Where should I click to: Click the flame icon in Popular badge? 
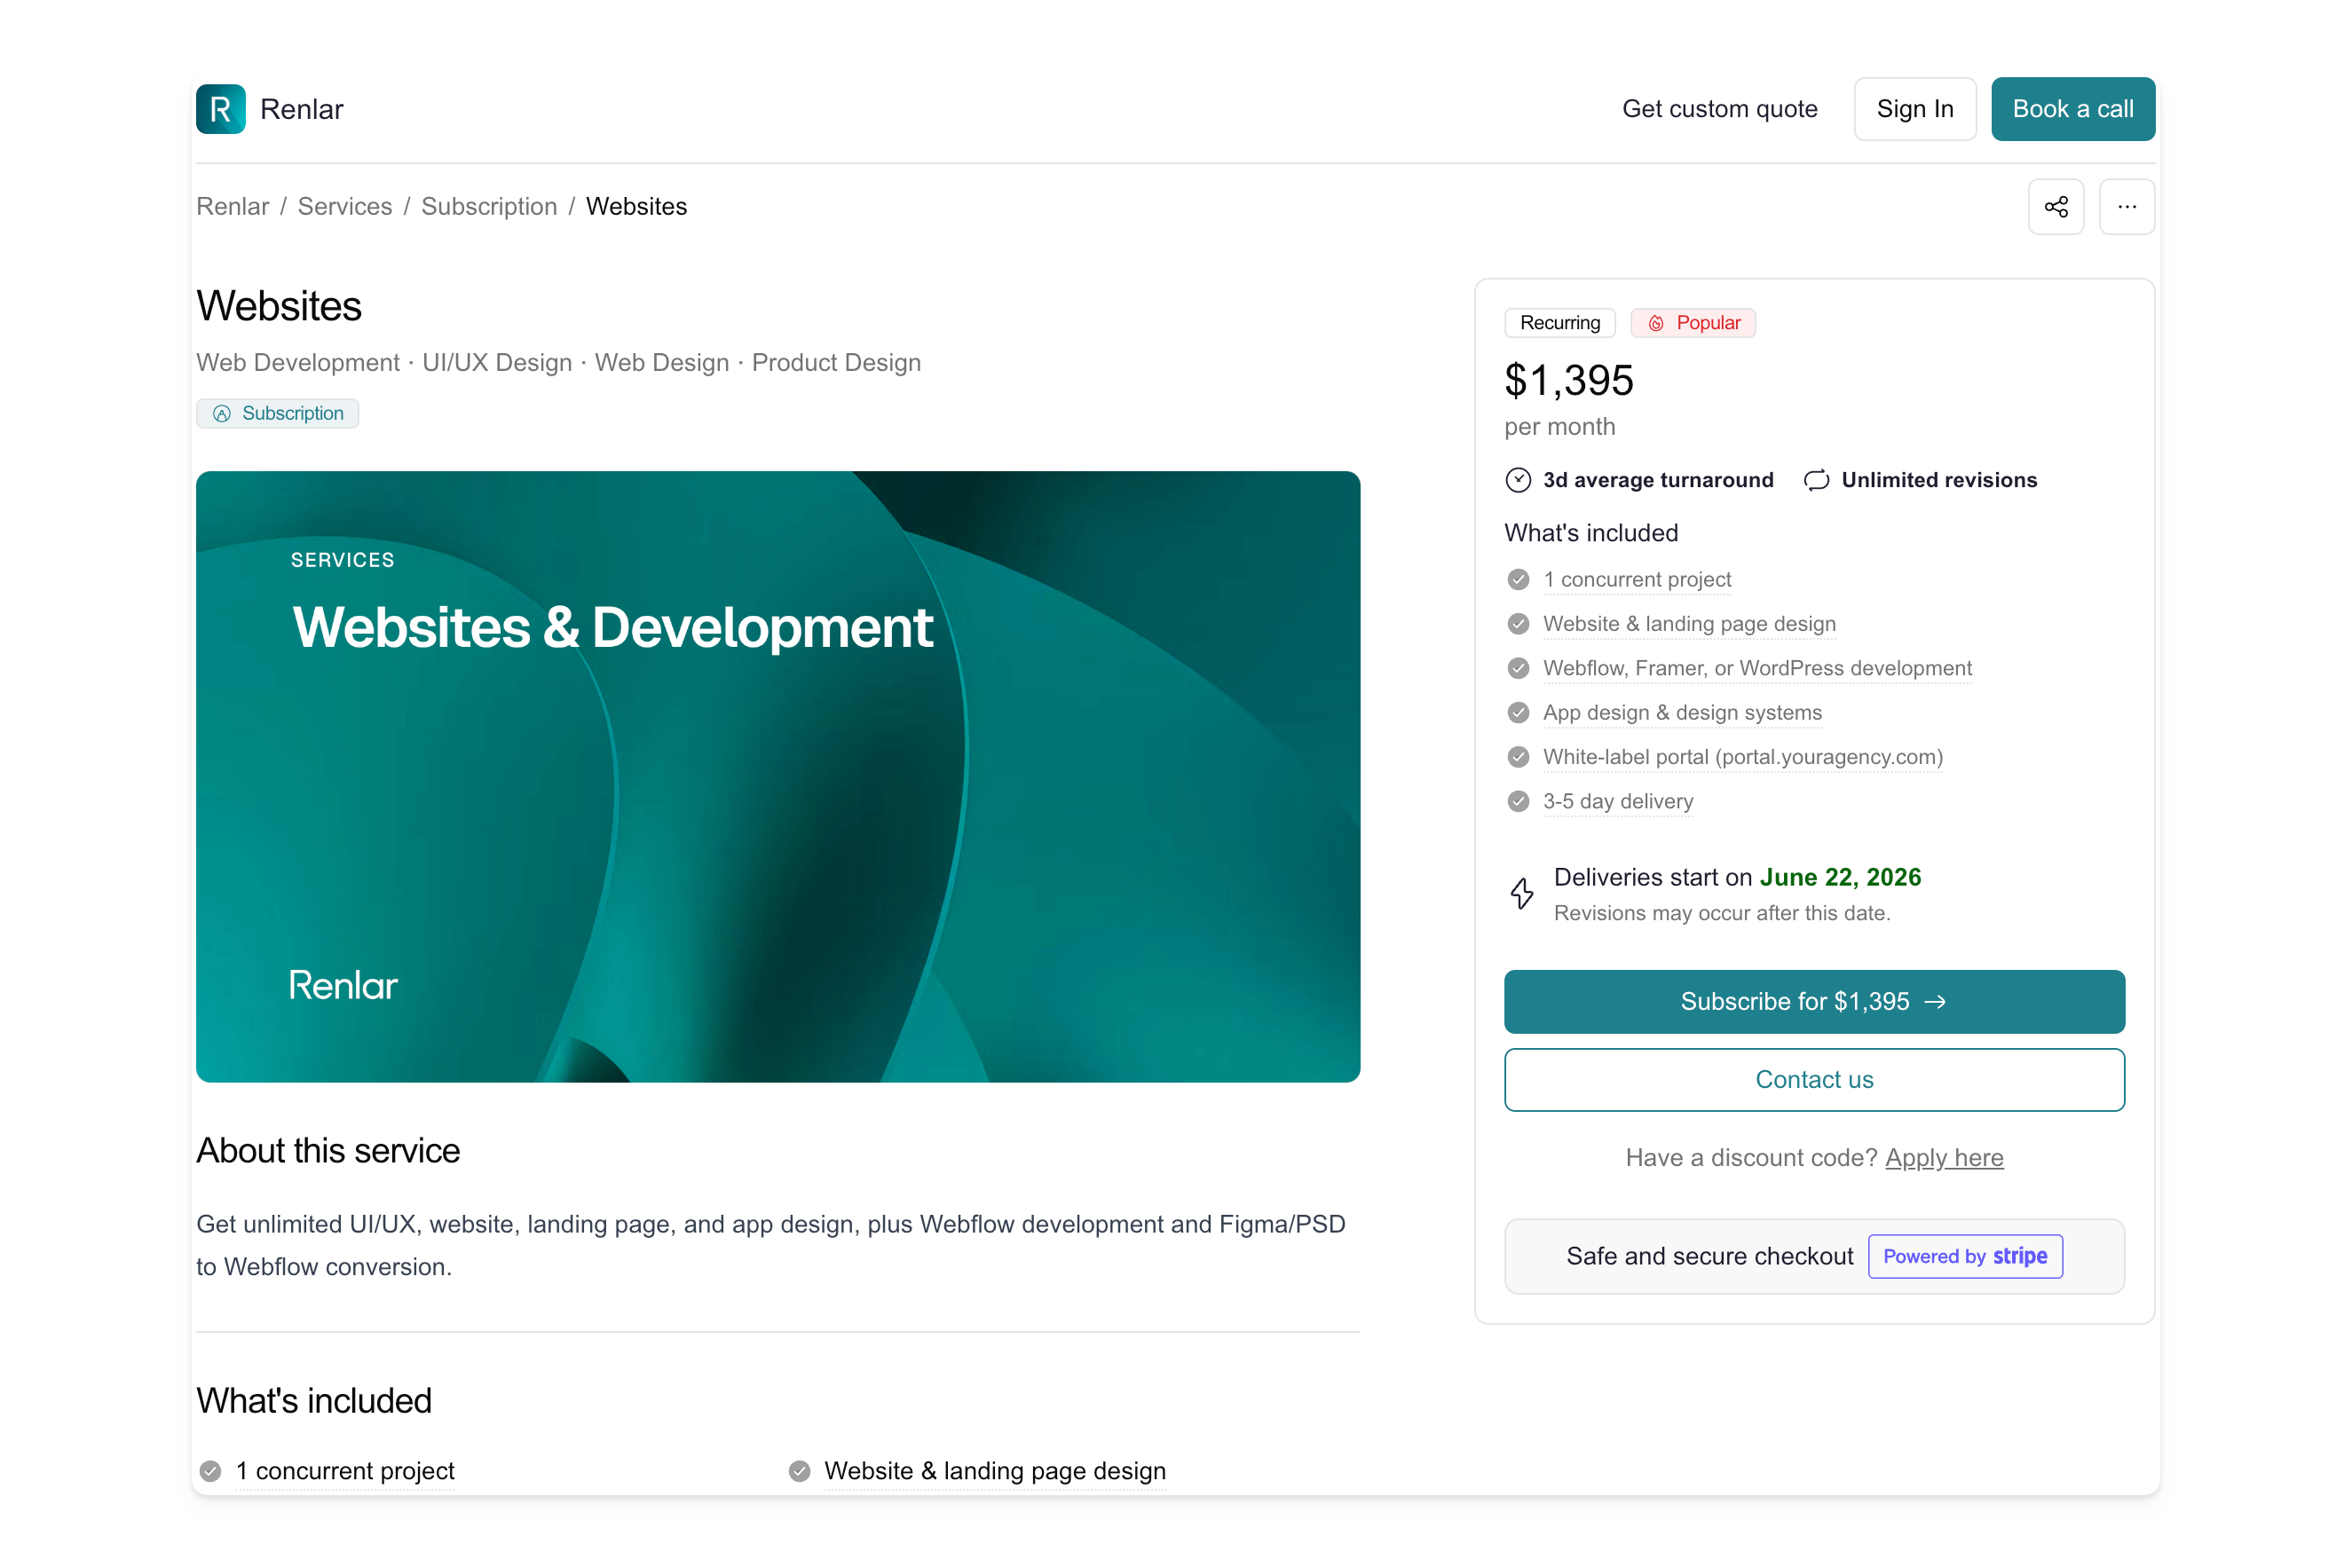(1656, 323)
